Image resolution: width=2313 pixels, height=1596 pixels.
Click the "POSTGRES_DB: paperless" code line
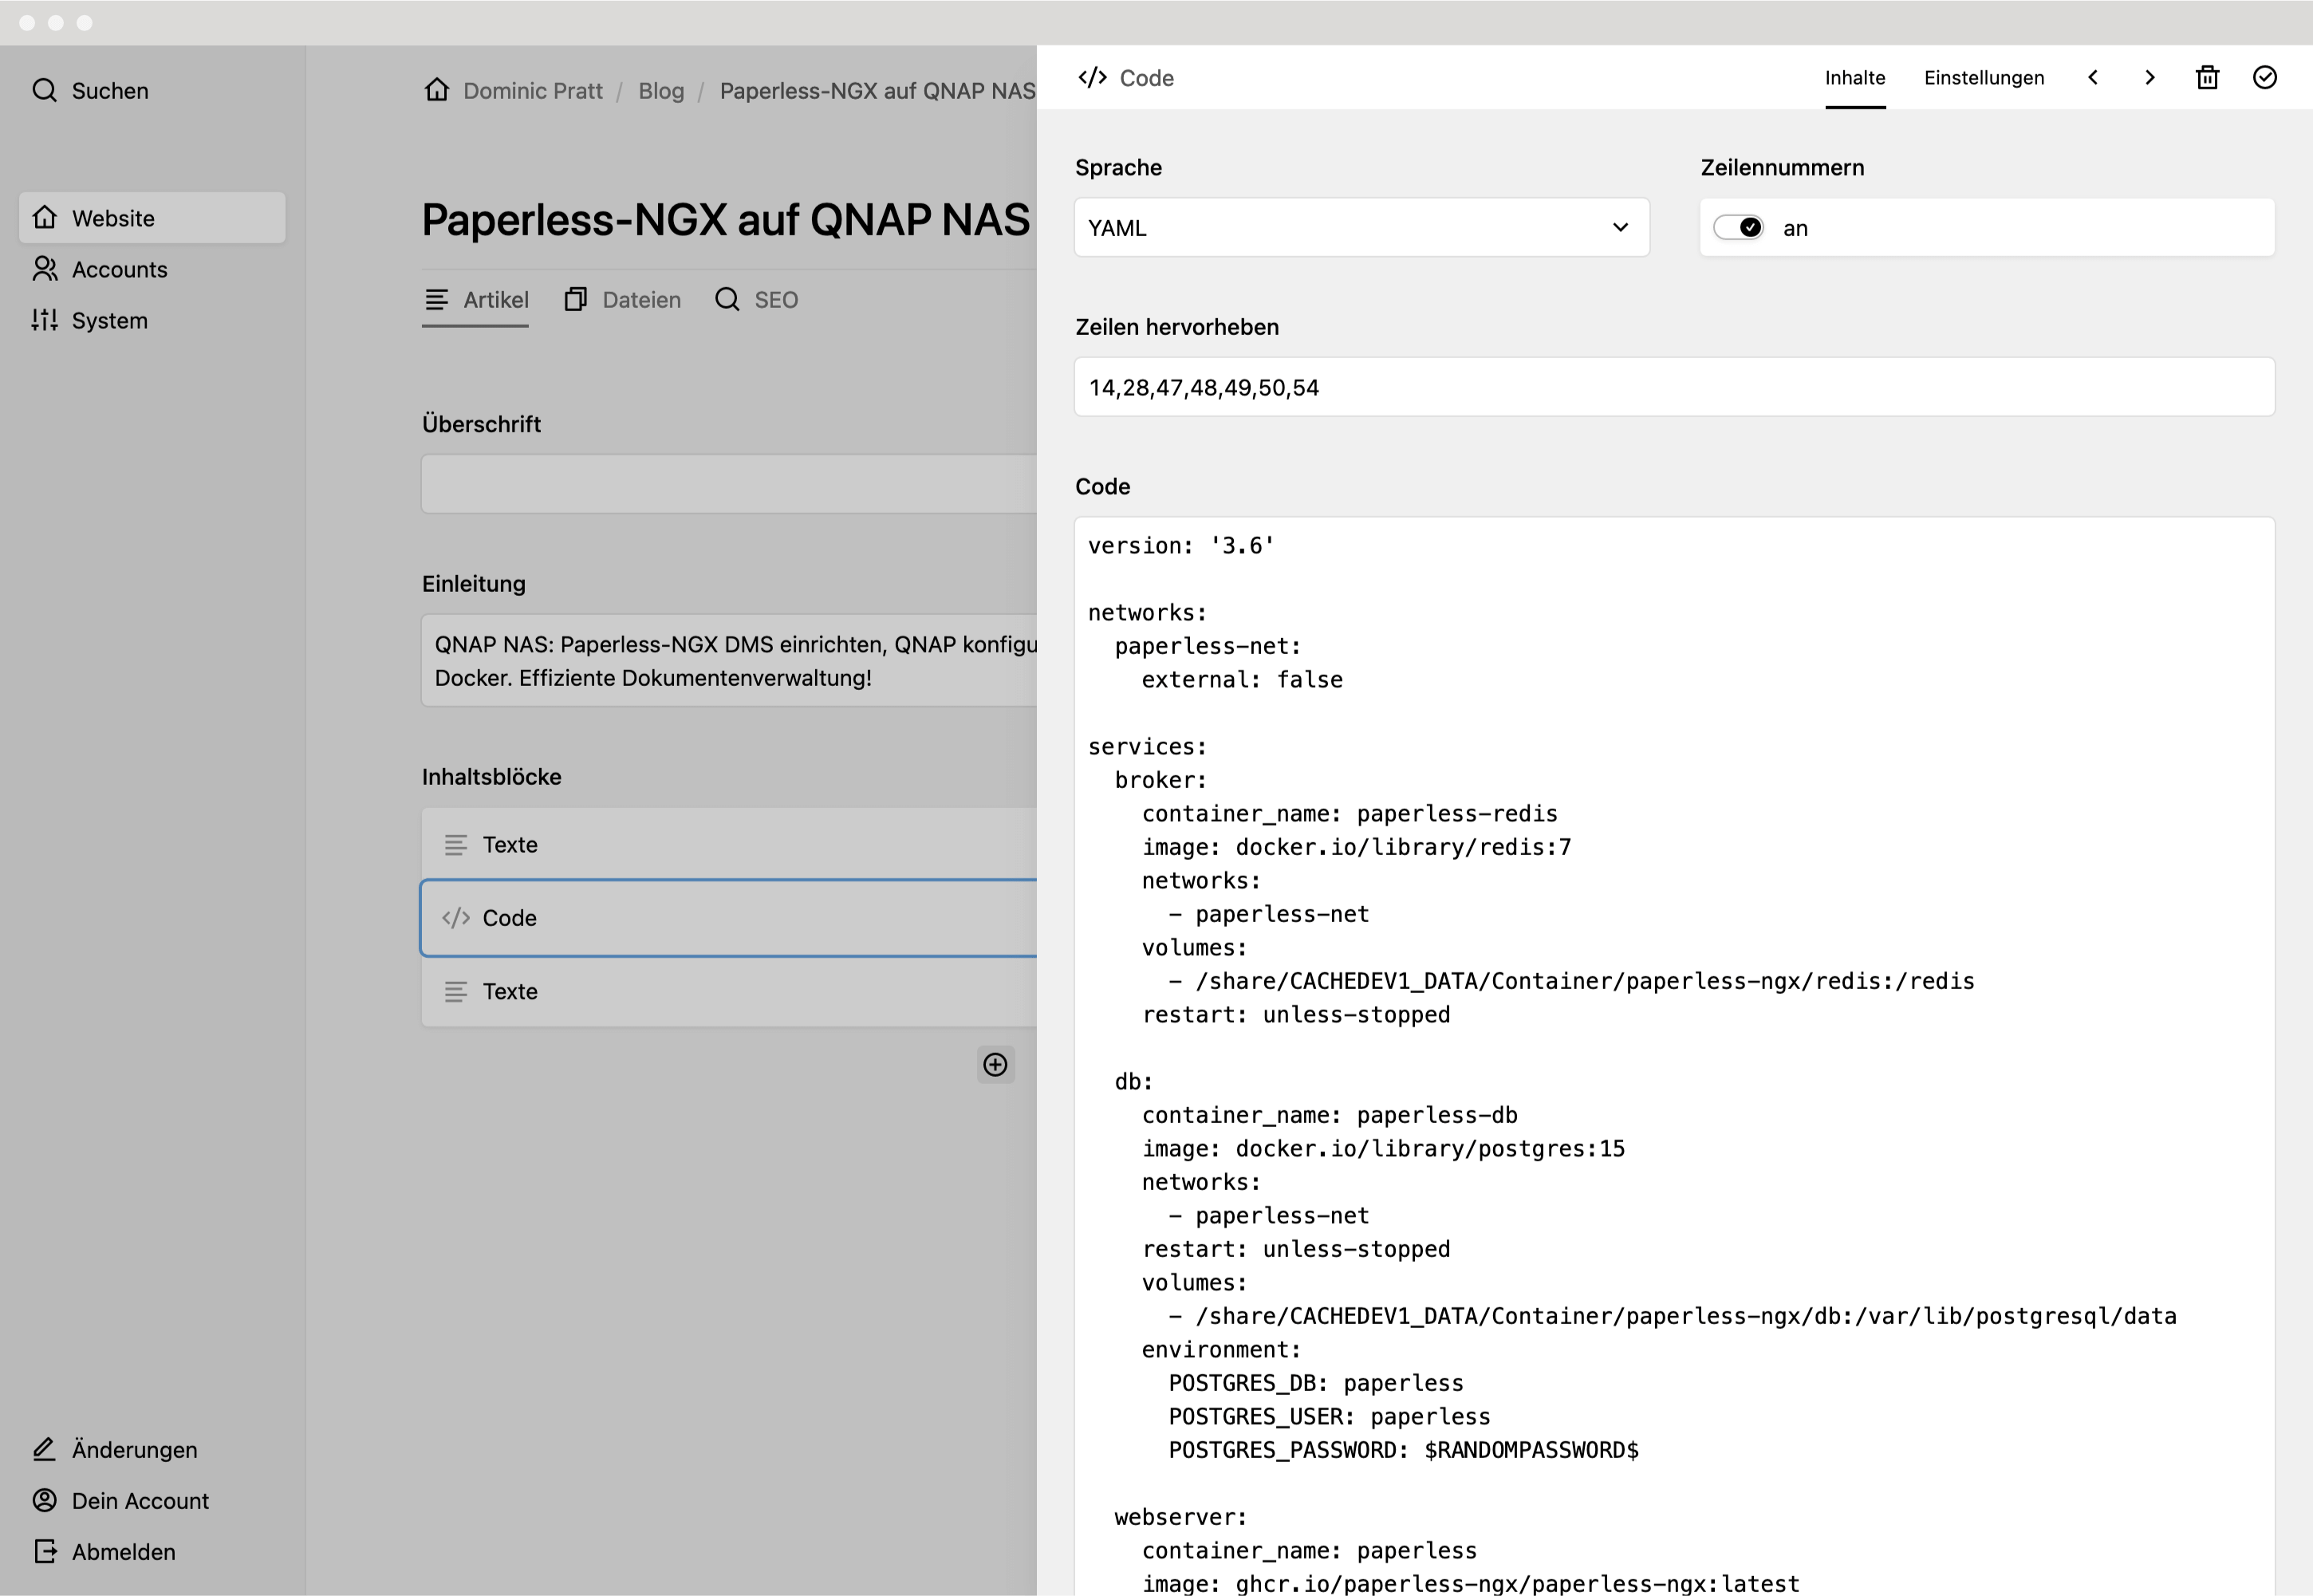coord(1316,1382)
